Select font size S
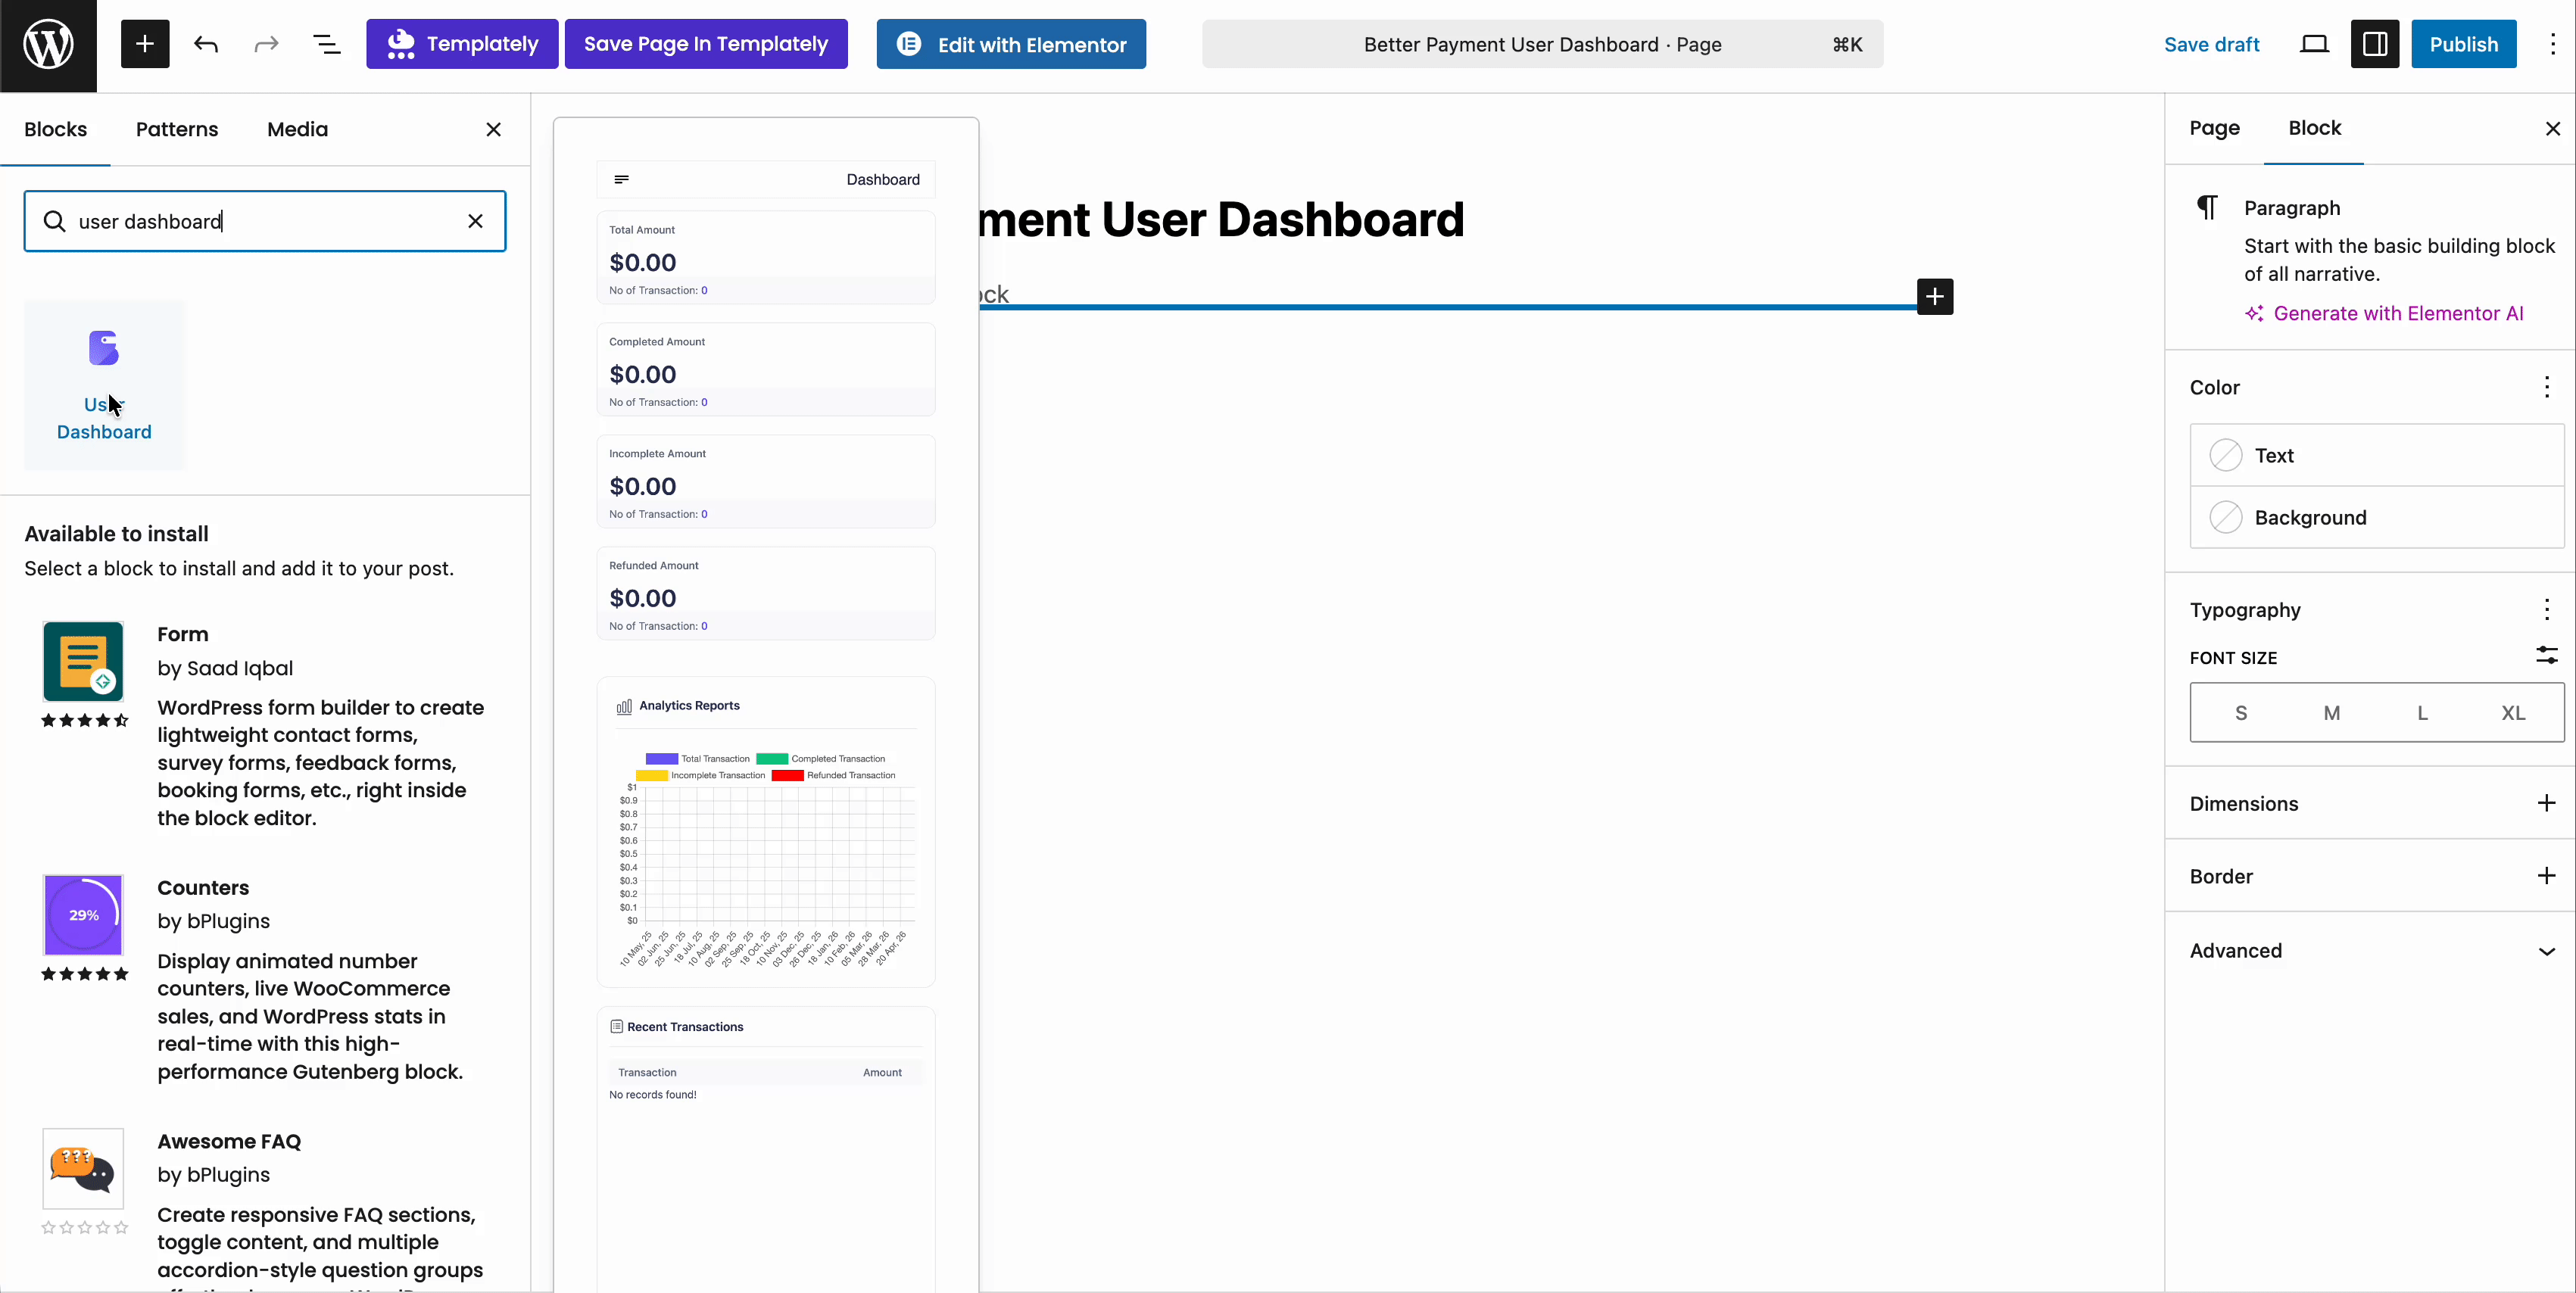Screen dimensions: 2576x1293 (x=2241, y=713)
